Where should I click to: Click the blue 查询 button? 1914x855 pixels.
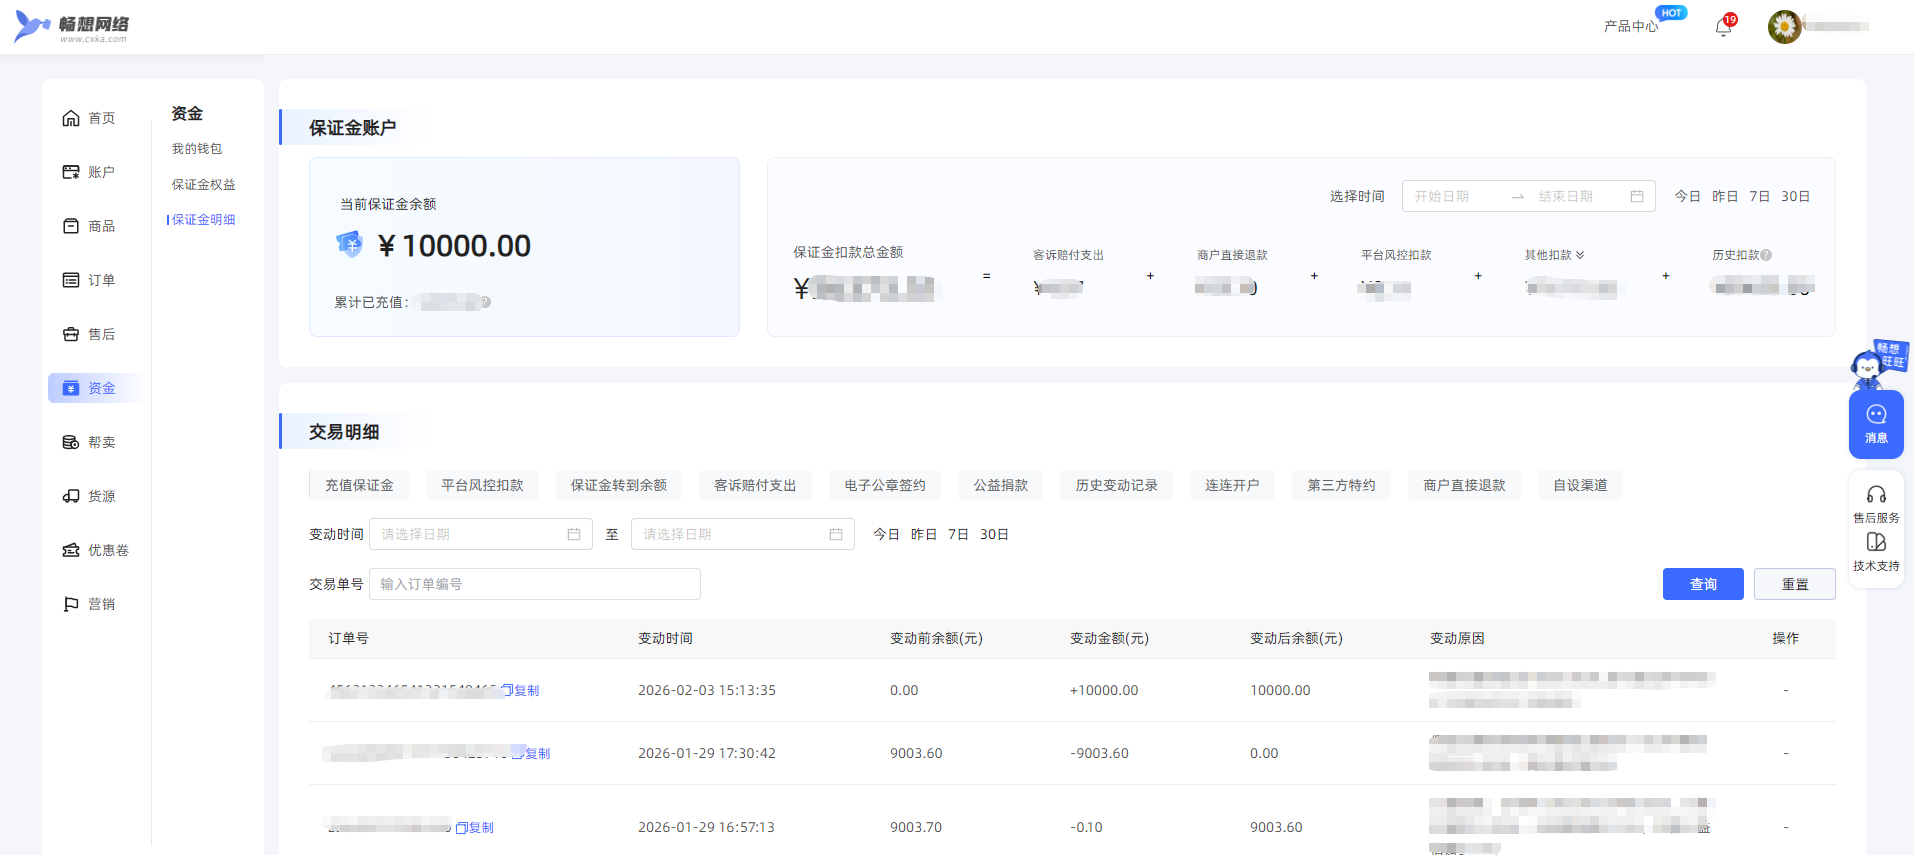1702,584
